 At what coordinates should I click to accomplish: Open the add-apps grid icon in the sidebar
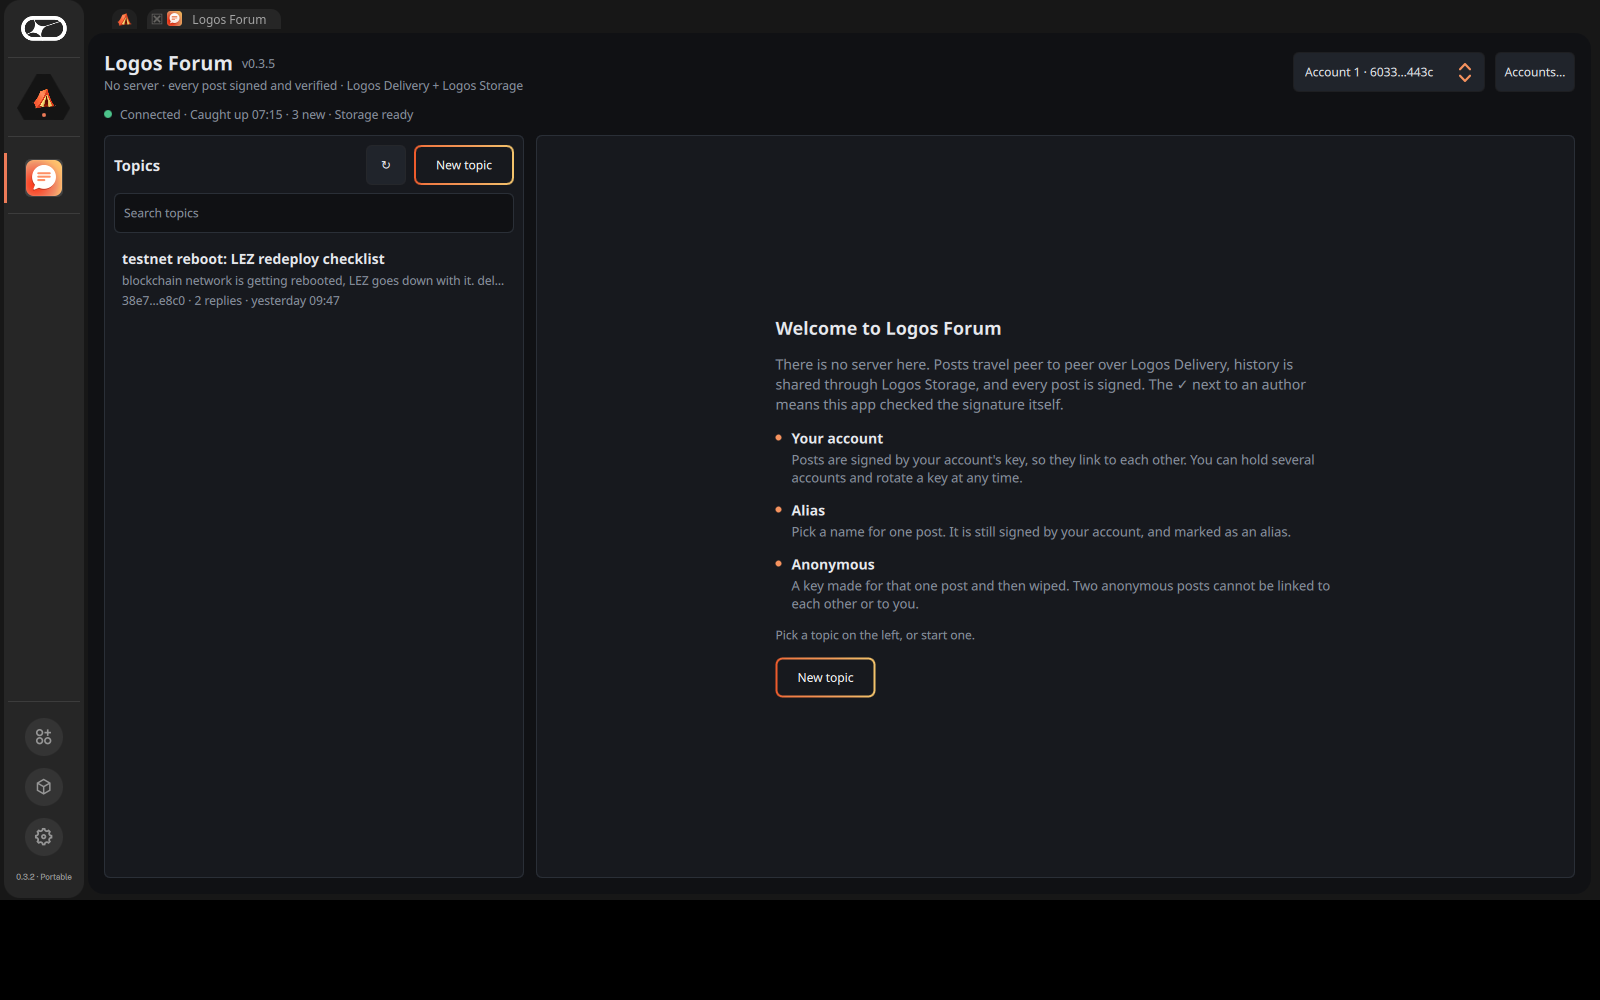pyautogui.click(x=44, y=737)
